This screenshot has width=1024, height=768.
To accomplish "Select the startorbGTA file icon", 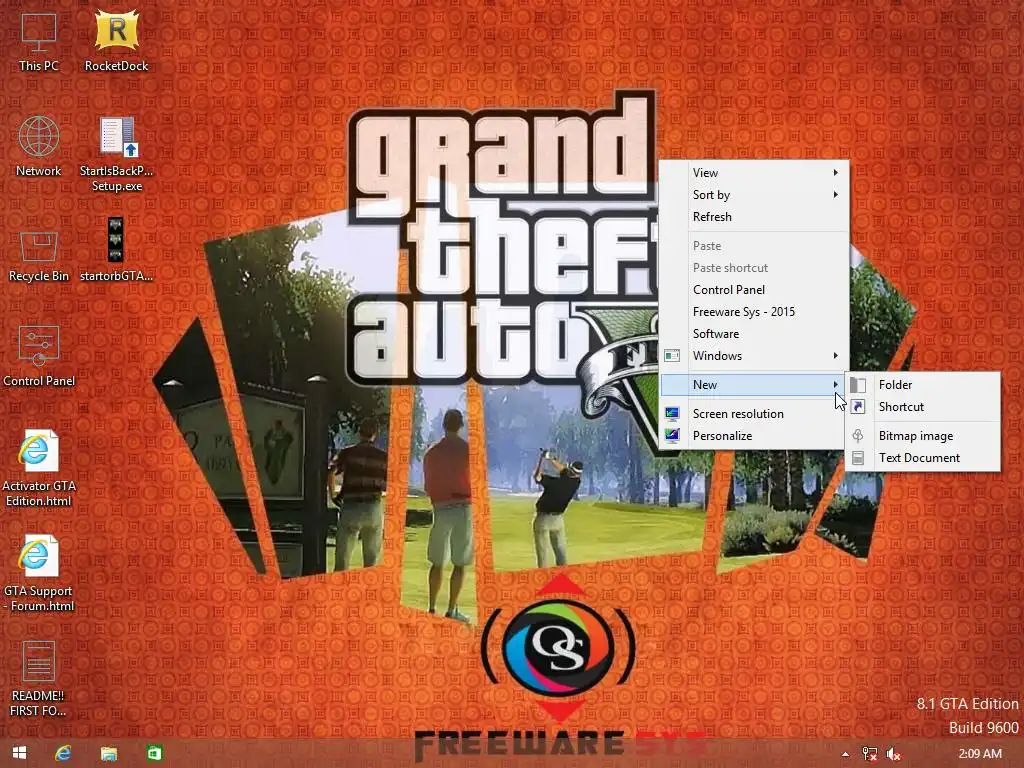I will [116, 250].
